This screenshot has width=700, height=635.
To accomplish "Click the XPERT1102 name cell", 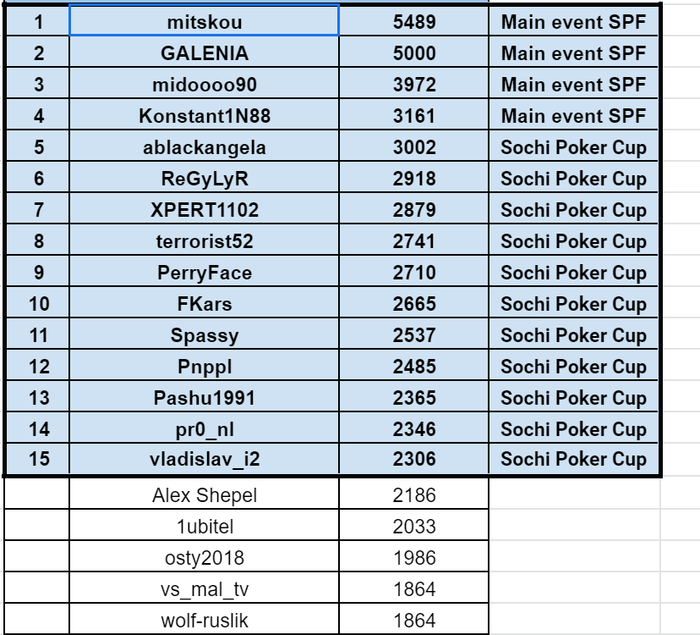I will point(204,209).
